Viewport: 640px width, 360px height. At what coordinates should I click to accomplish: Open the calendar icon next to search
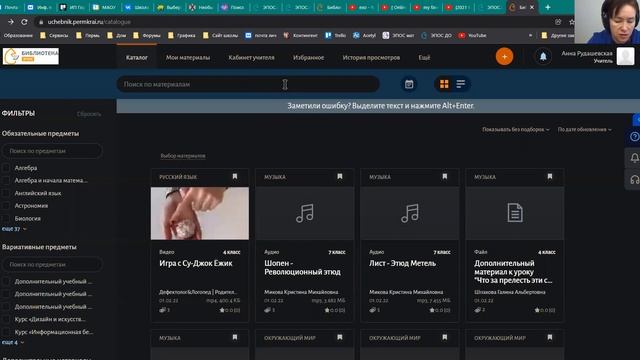coord(409,84)
